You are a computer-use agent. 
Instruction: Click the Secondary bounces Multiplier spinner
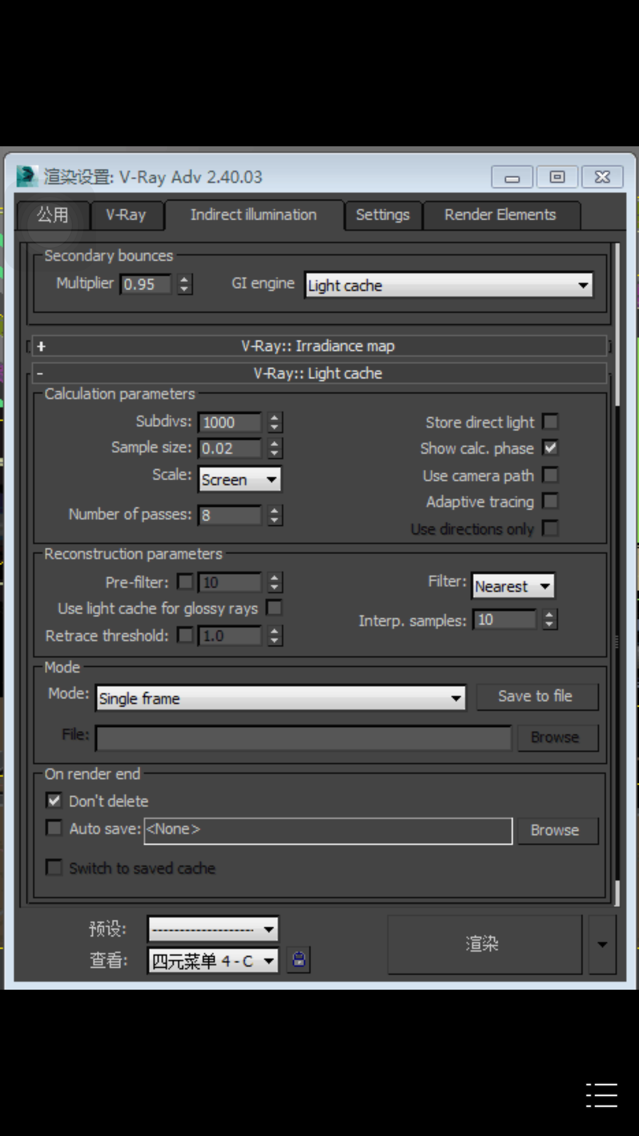[185, 284]
